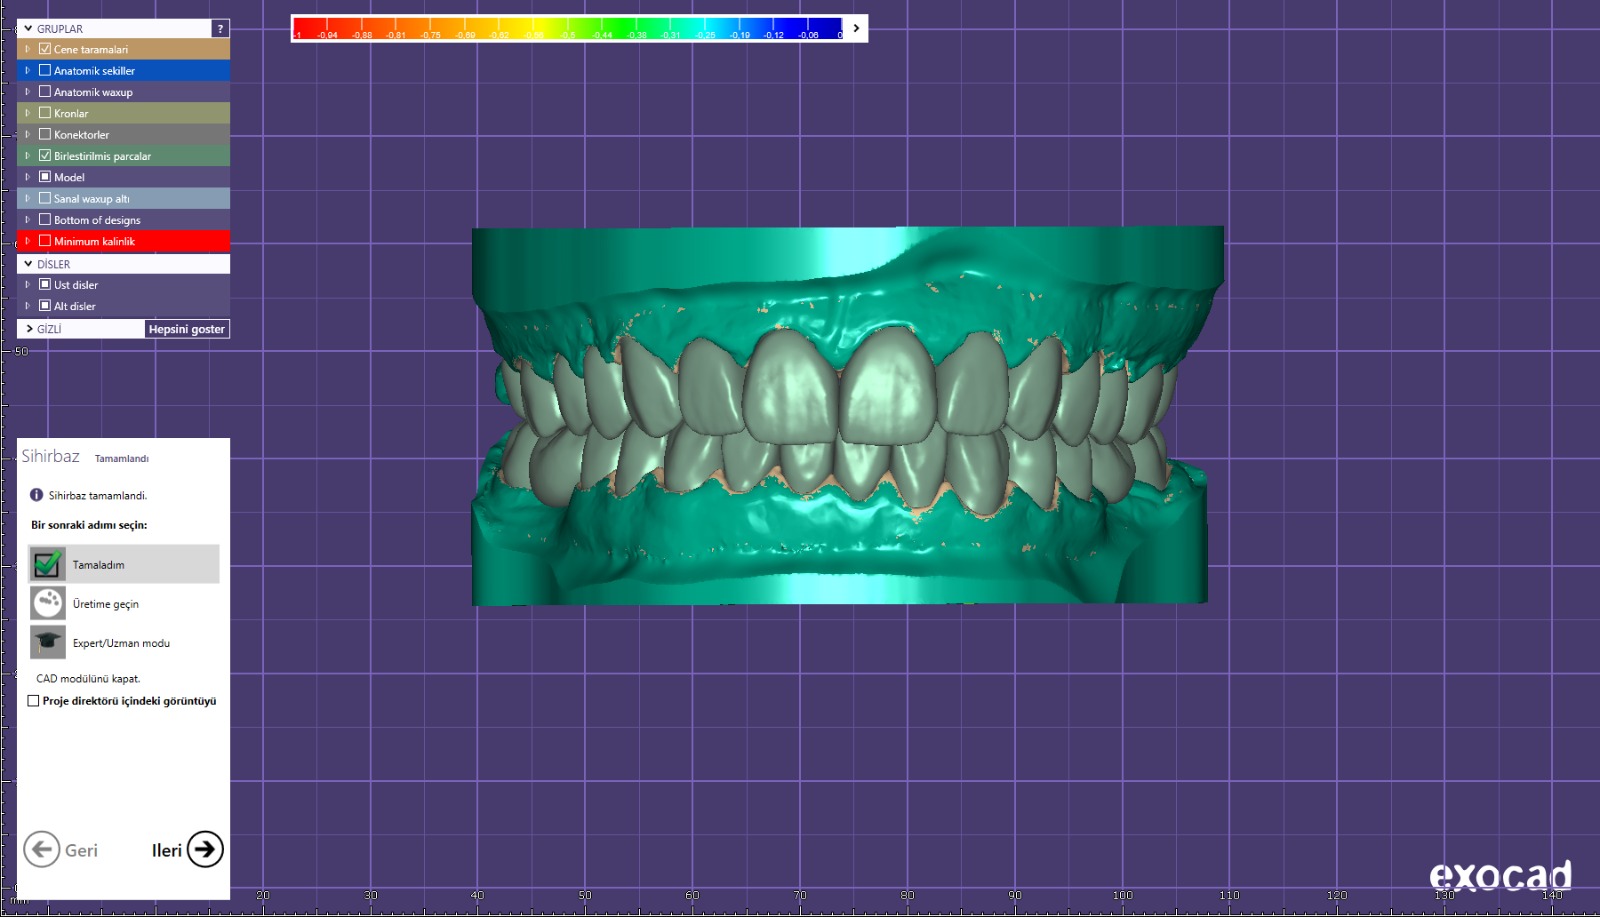Click the CAD modülünü kapat text
Viewport: 1600px width, 917px height.
coord(88,678)
